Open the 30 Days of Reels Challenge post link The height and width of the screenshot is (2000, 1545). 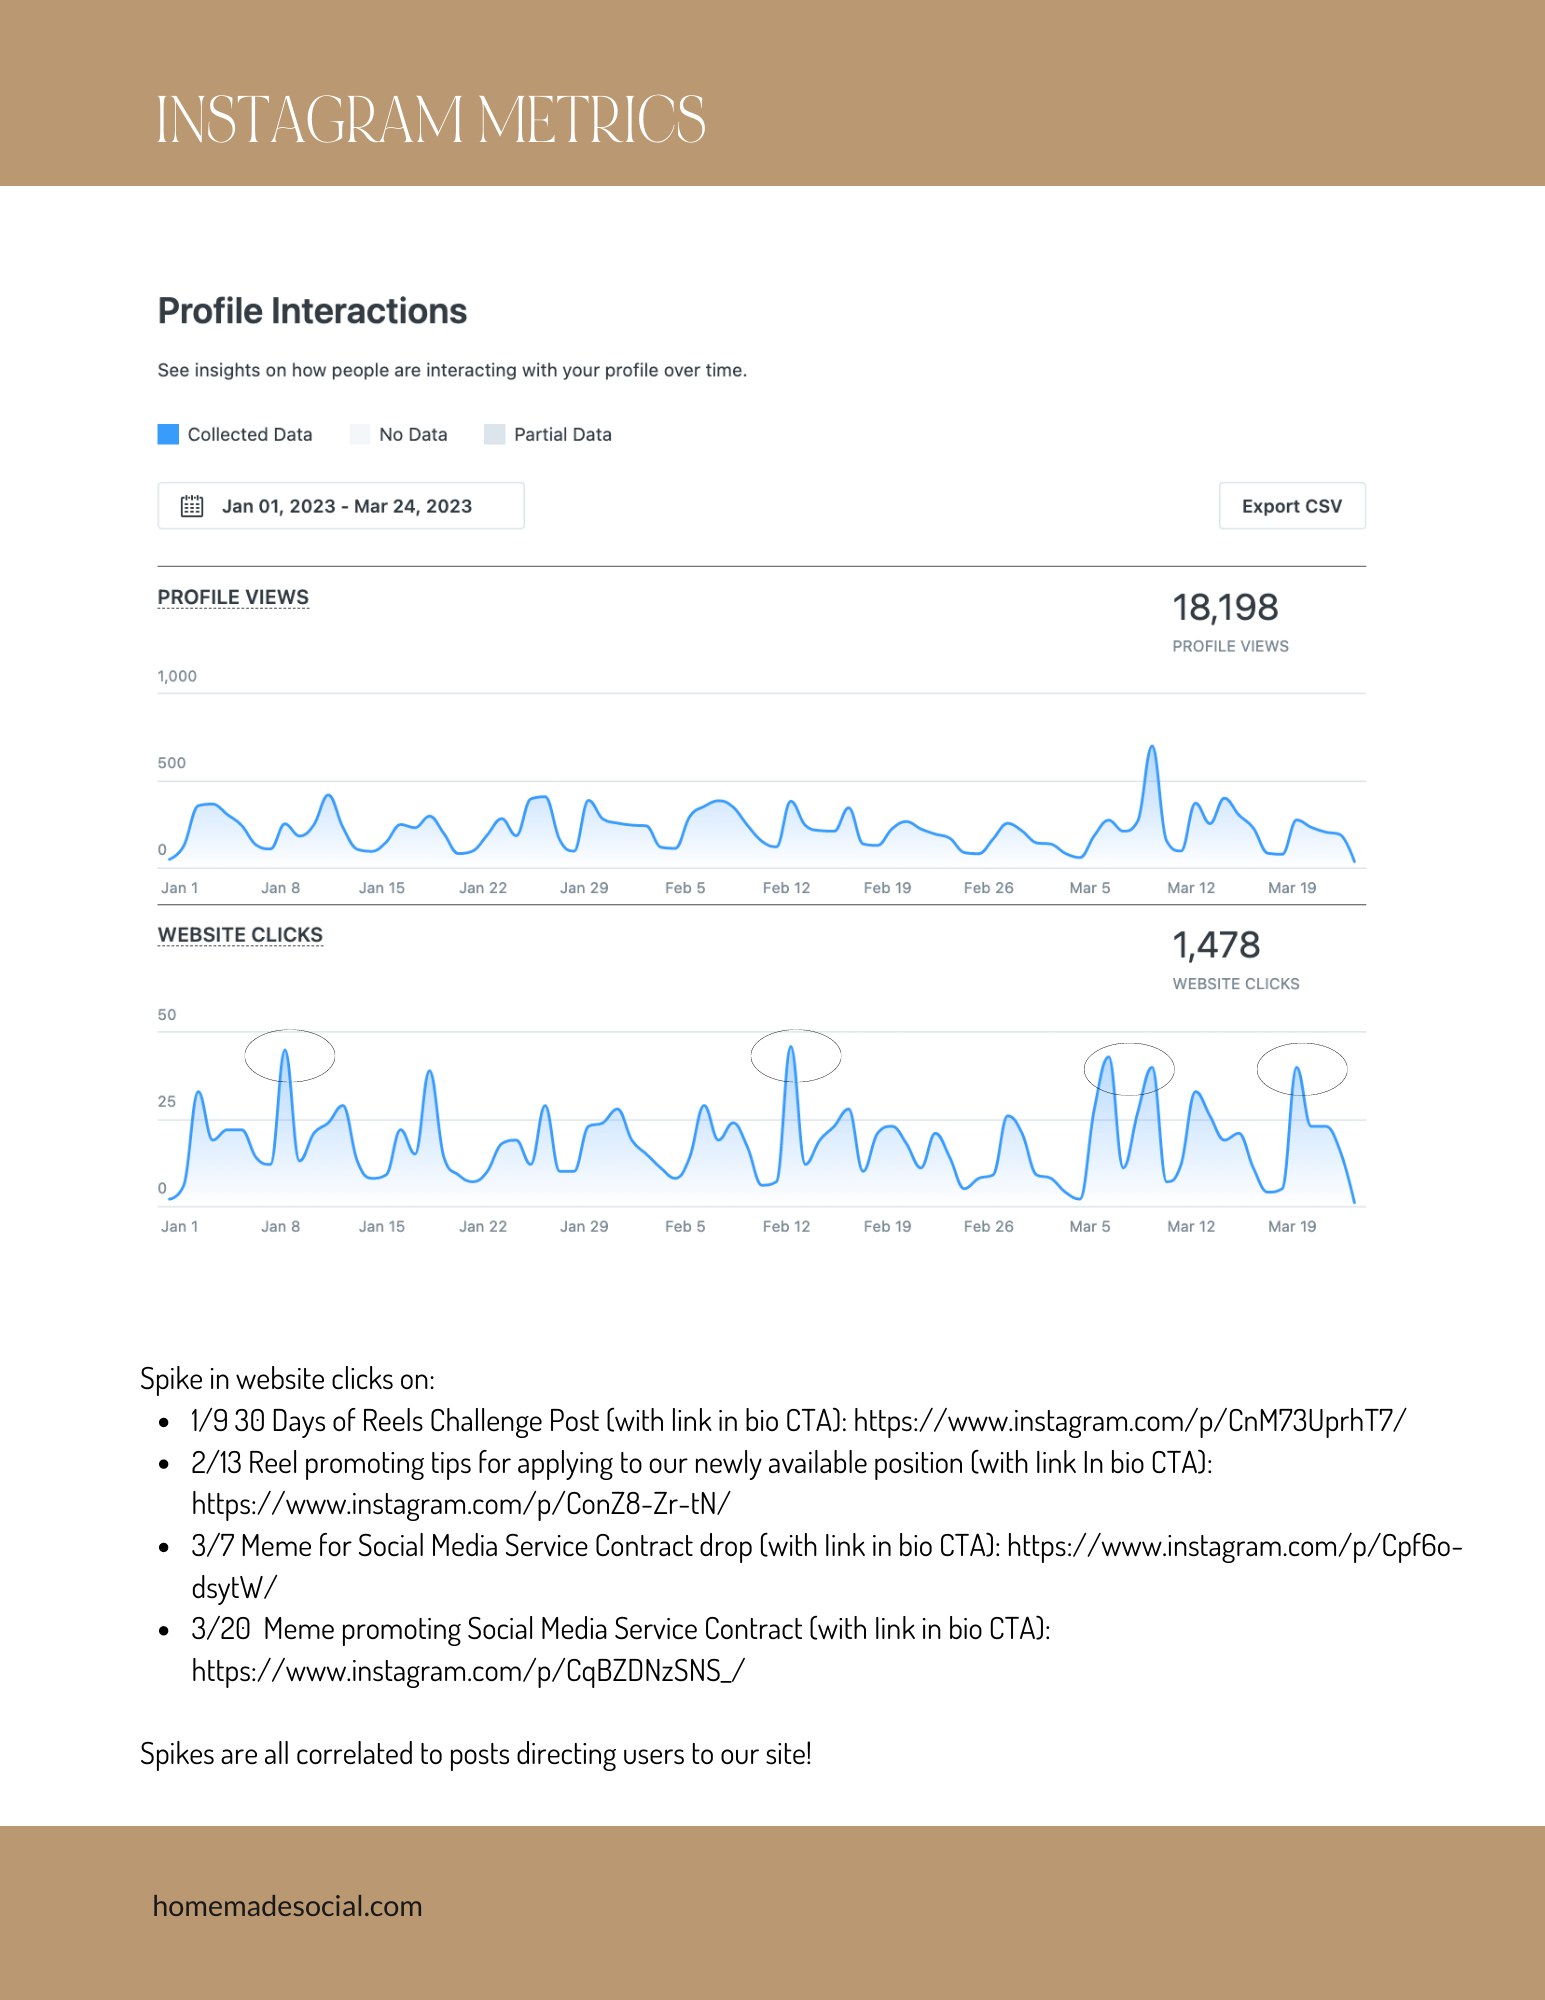pos(1130,1421)
